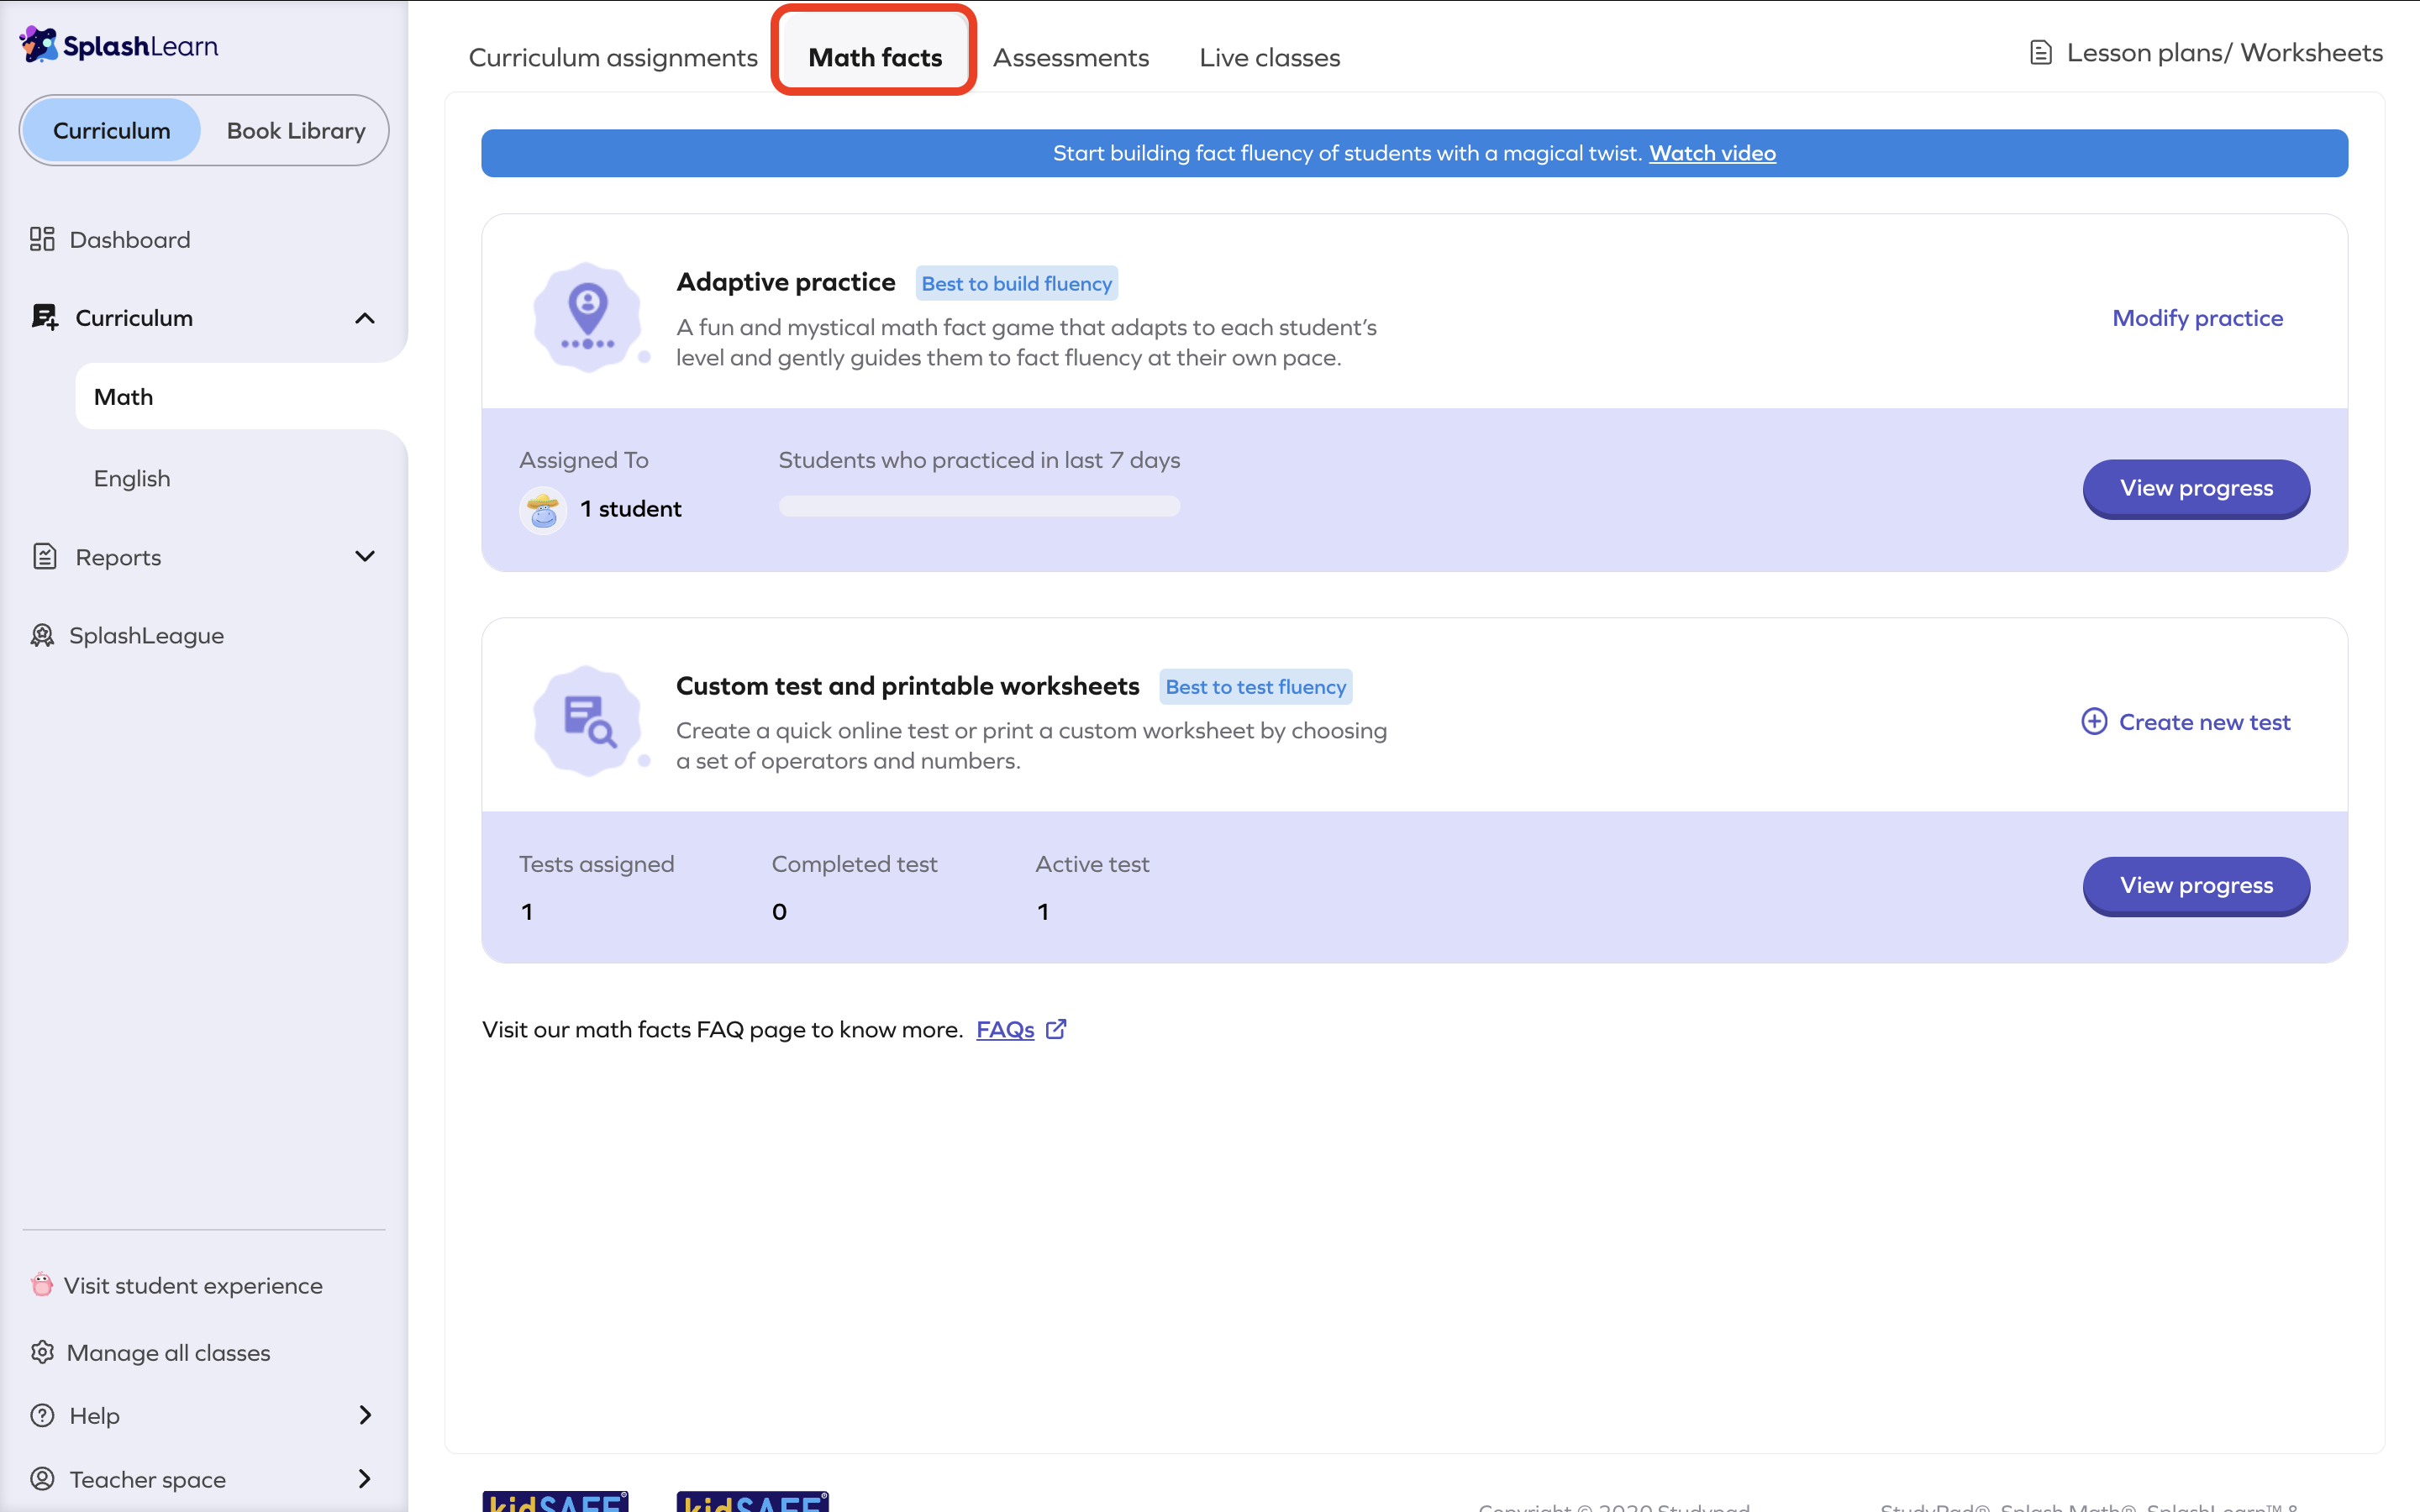Click the Best to build fluency tag
Viewport: 2420px width, 1512px height.
tap(1016, 283)
